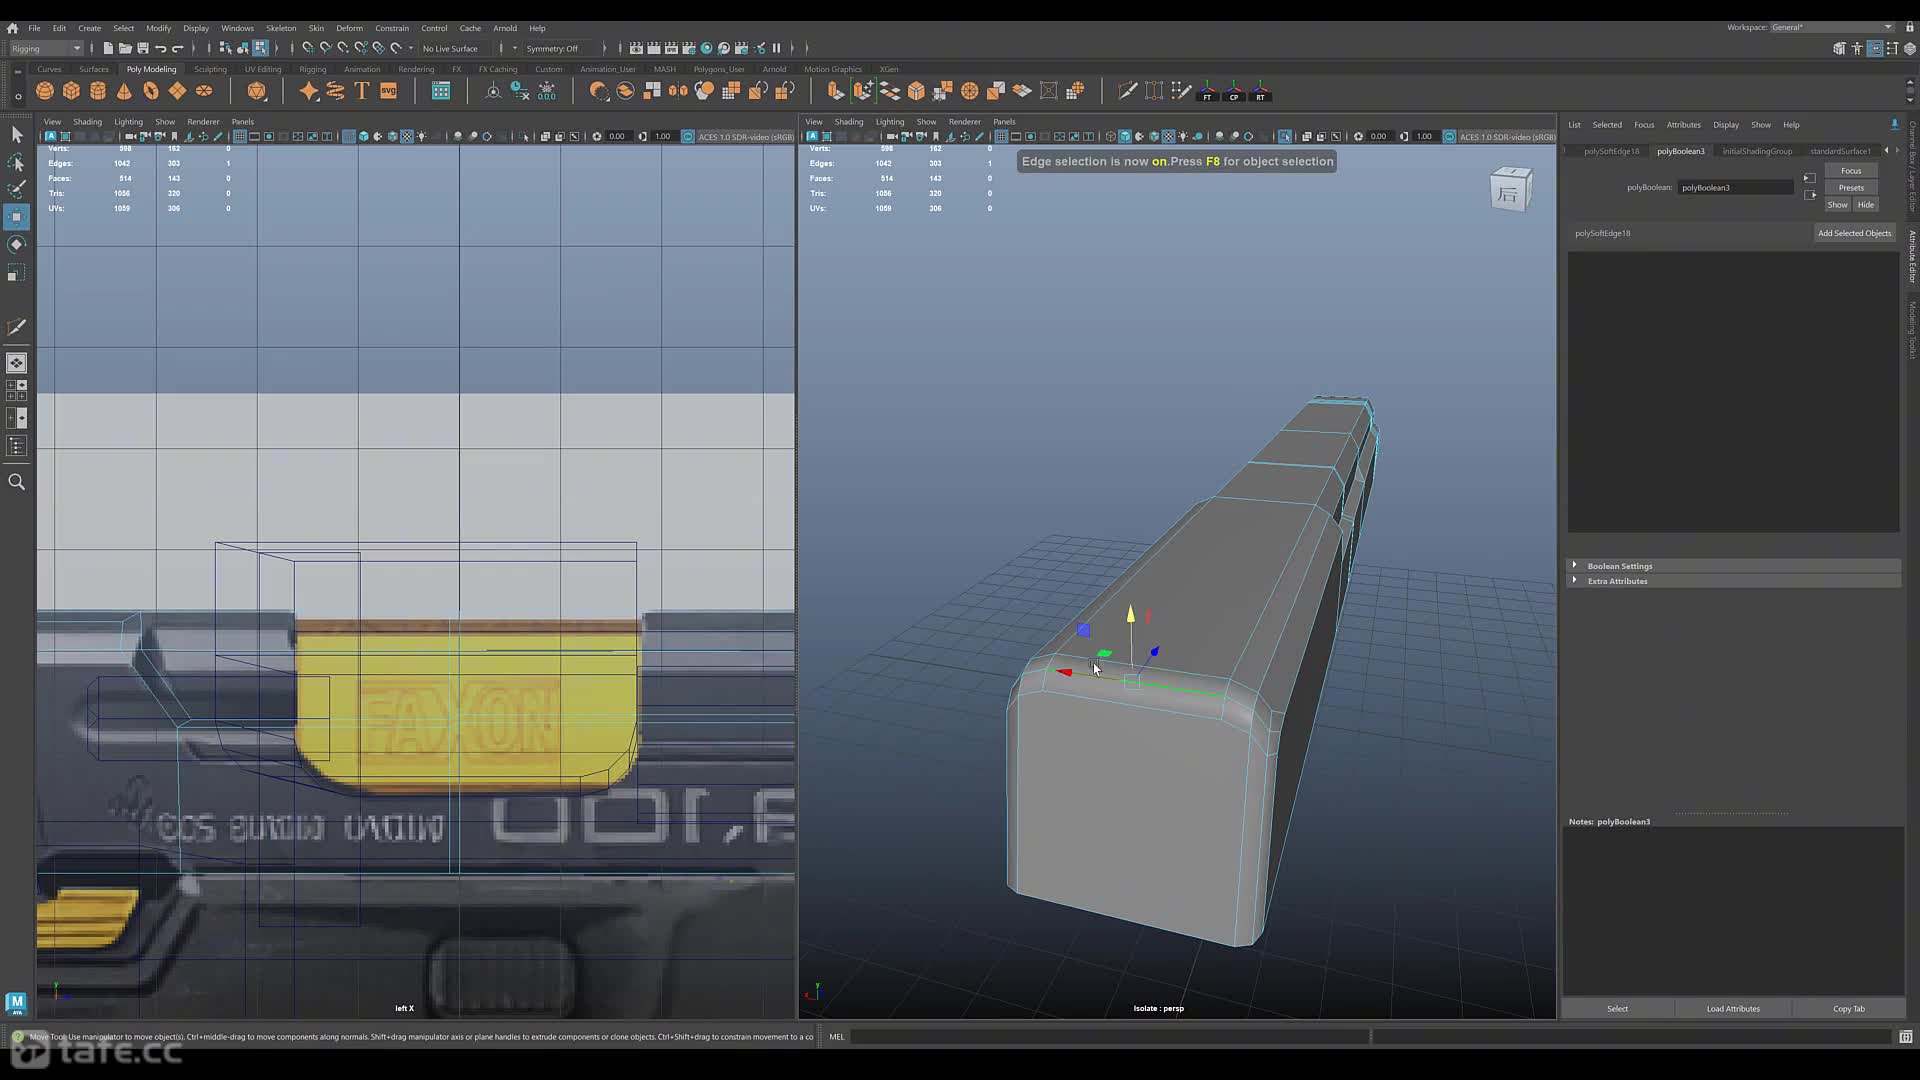
Task: Select the arrow Select tool in toolbox
Action: (x=16, y=134)
